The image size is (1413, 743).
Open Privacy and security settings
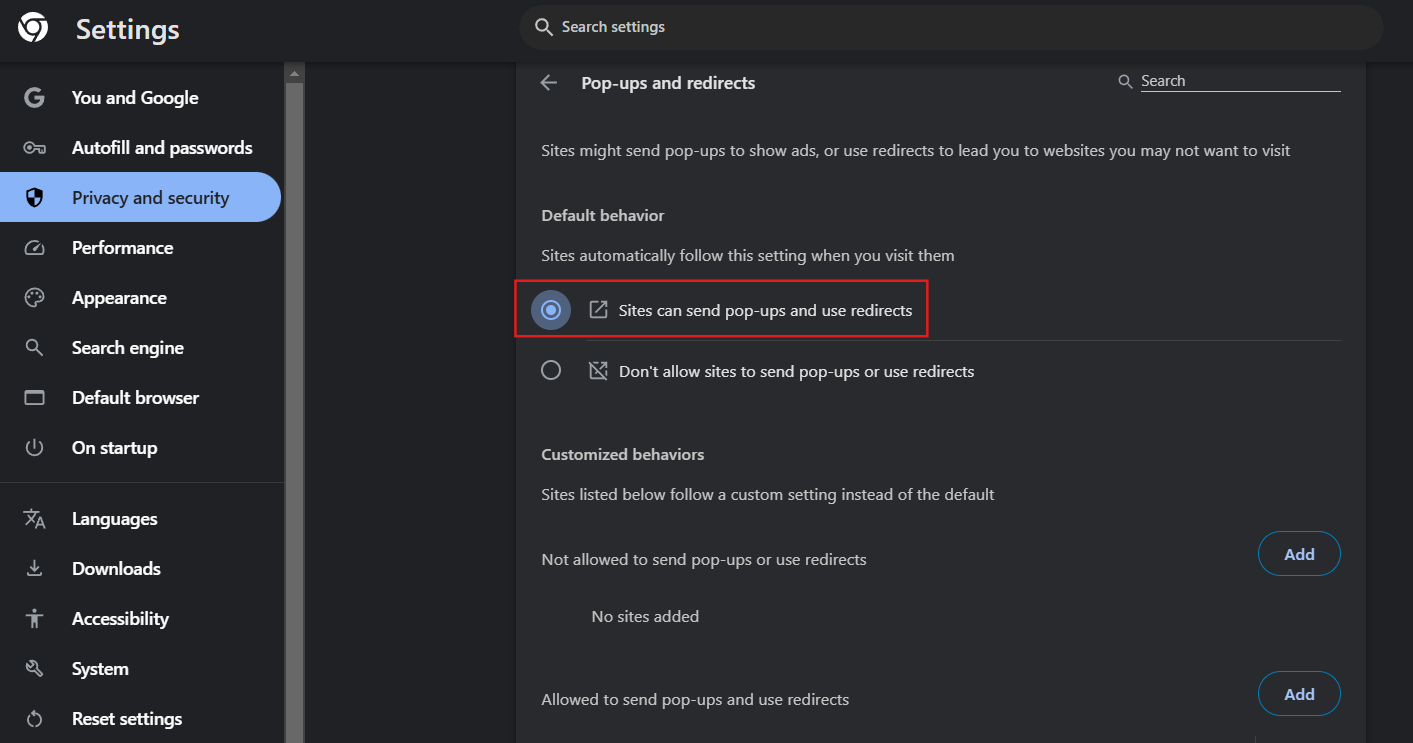point(150,198)
